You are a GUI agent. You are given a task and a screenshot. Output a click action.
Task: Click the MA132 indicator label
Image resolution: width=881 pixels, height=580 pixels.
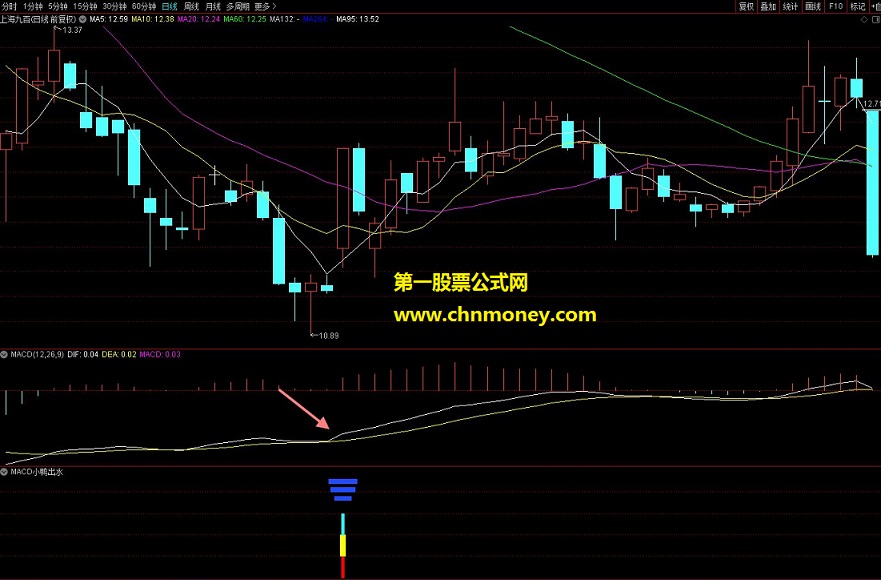(x=284, y=19)
